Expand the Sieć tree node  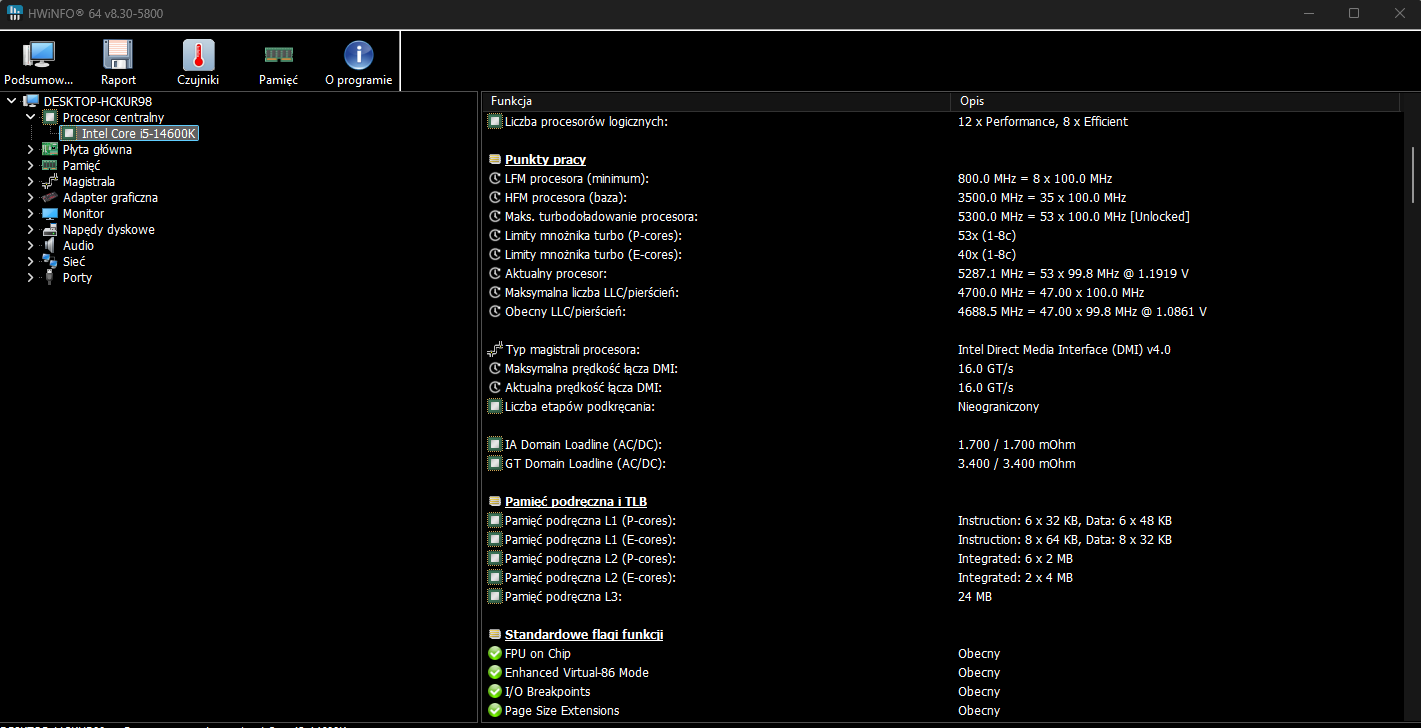30,262
